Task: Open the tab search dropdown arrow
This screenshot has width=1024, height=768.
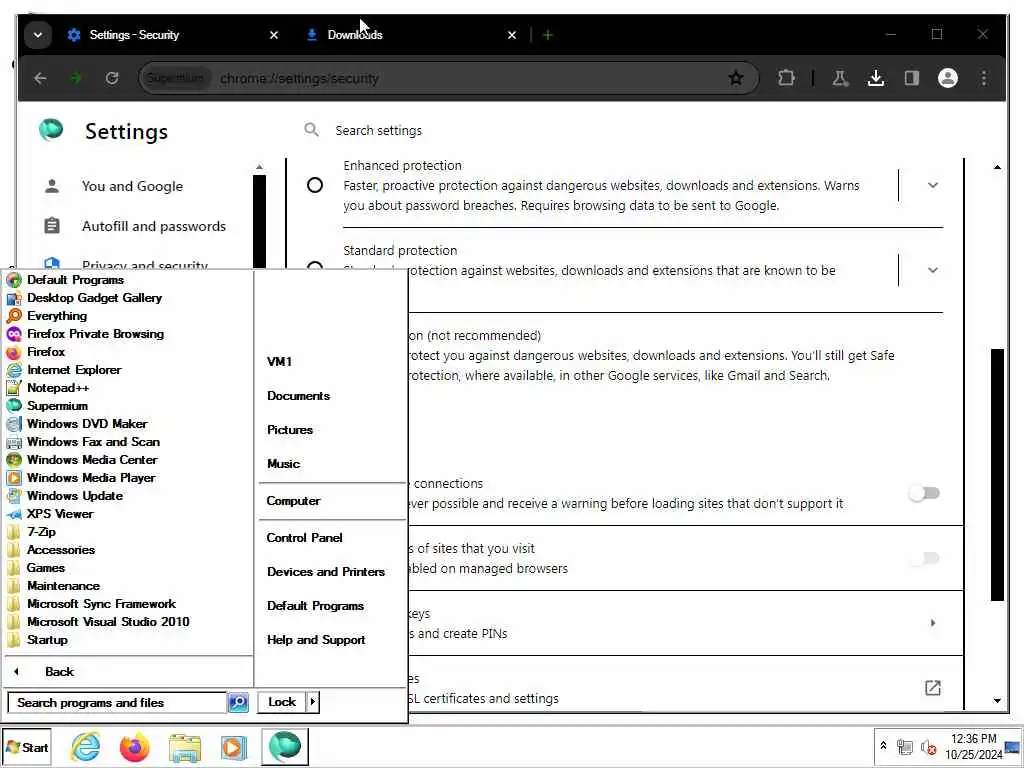Action: 38,35
